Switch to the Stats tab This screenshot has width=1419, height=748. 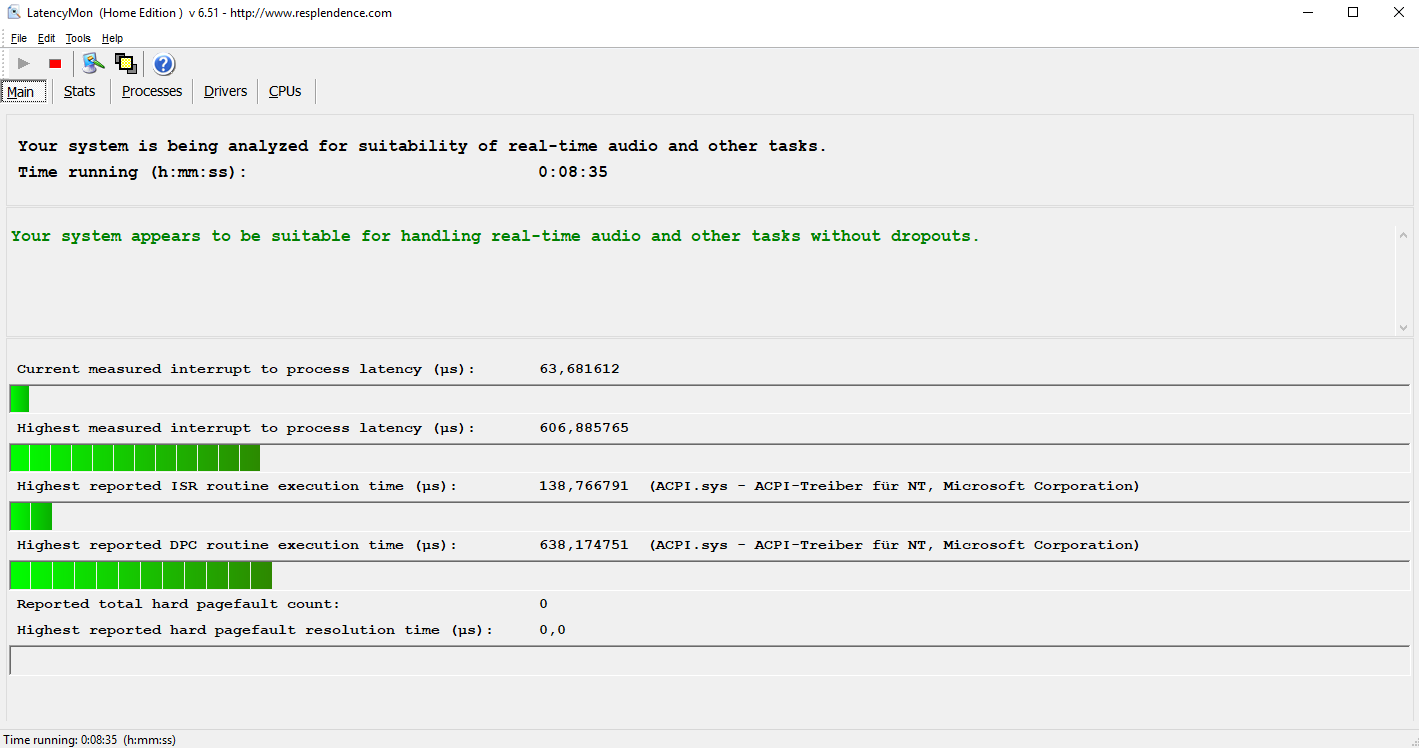80,91
